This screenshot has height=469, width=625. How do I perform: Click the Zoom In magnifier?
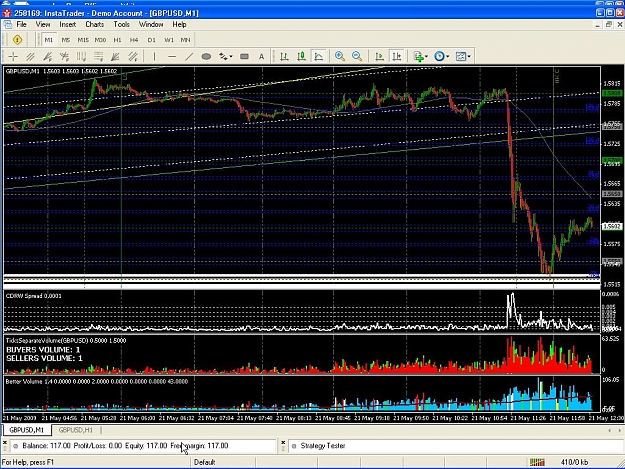coord(340,57)
